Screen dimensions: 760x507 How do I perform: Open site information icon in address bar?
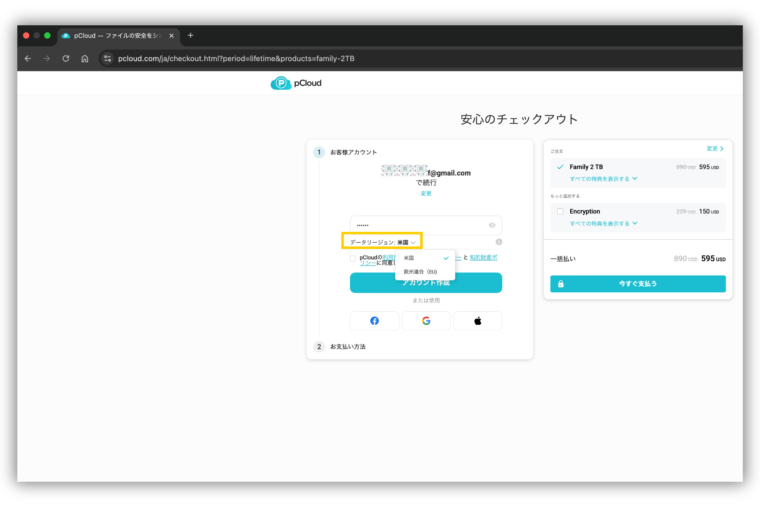(x=107, y=59)
